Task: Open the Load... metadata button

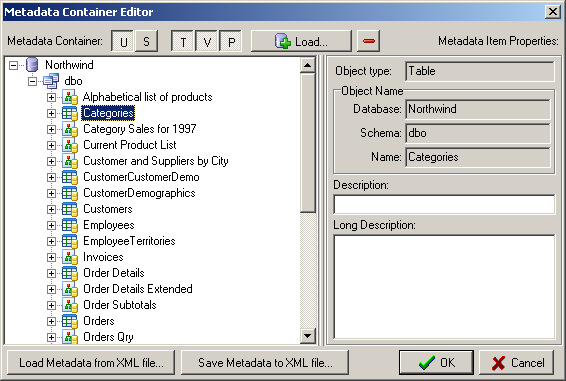Action: pos(301,41)
